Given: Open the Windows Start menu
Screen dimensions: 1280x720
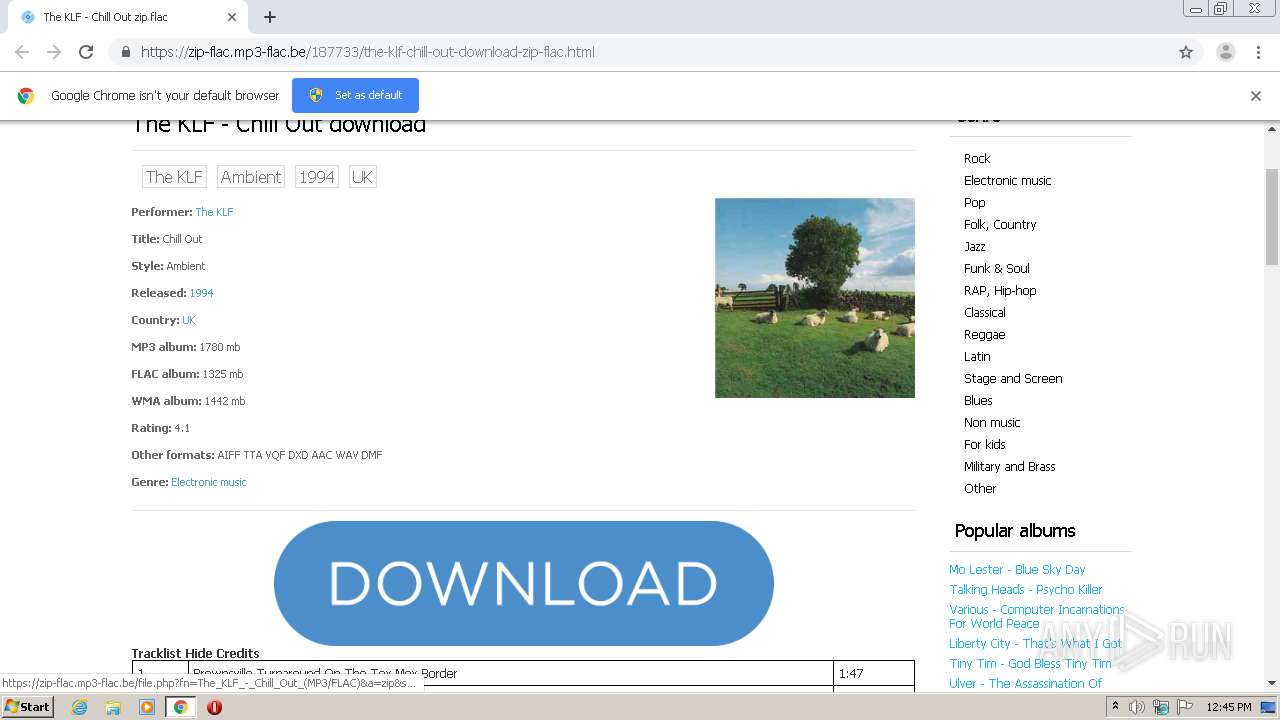Looking at the screenshot, I should point(27,707).
